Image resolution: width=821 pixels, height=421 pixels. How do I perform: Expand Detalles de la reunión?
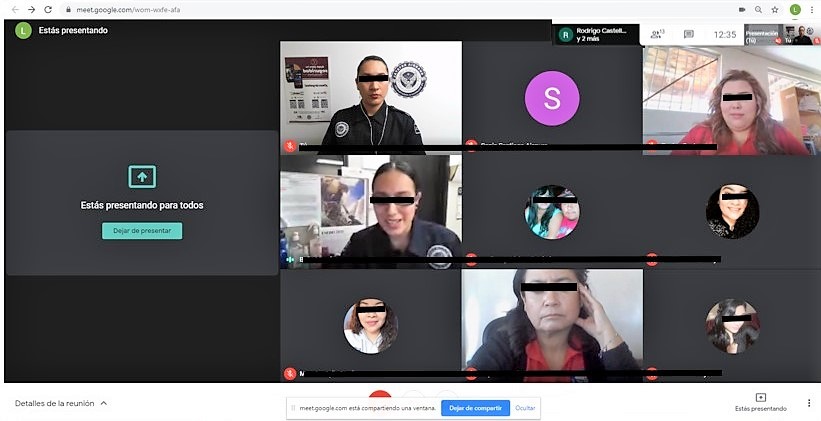coord(61,403)
